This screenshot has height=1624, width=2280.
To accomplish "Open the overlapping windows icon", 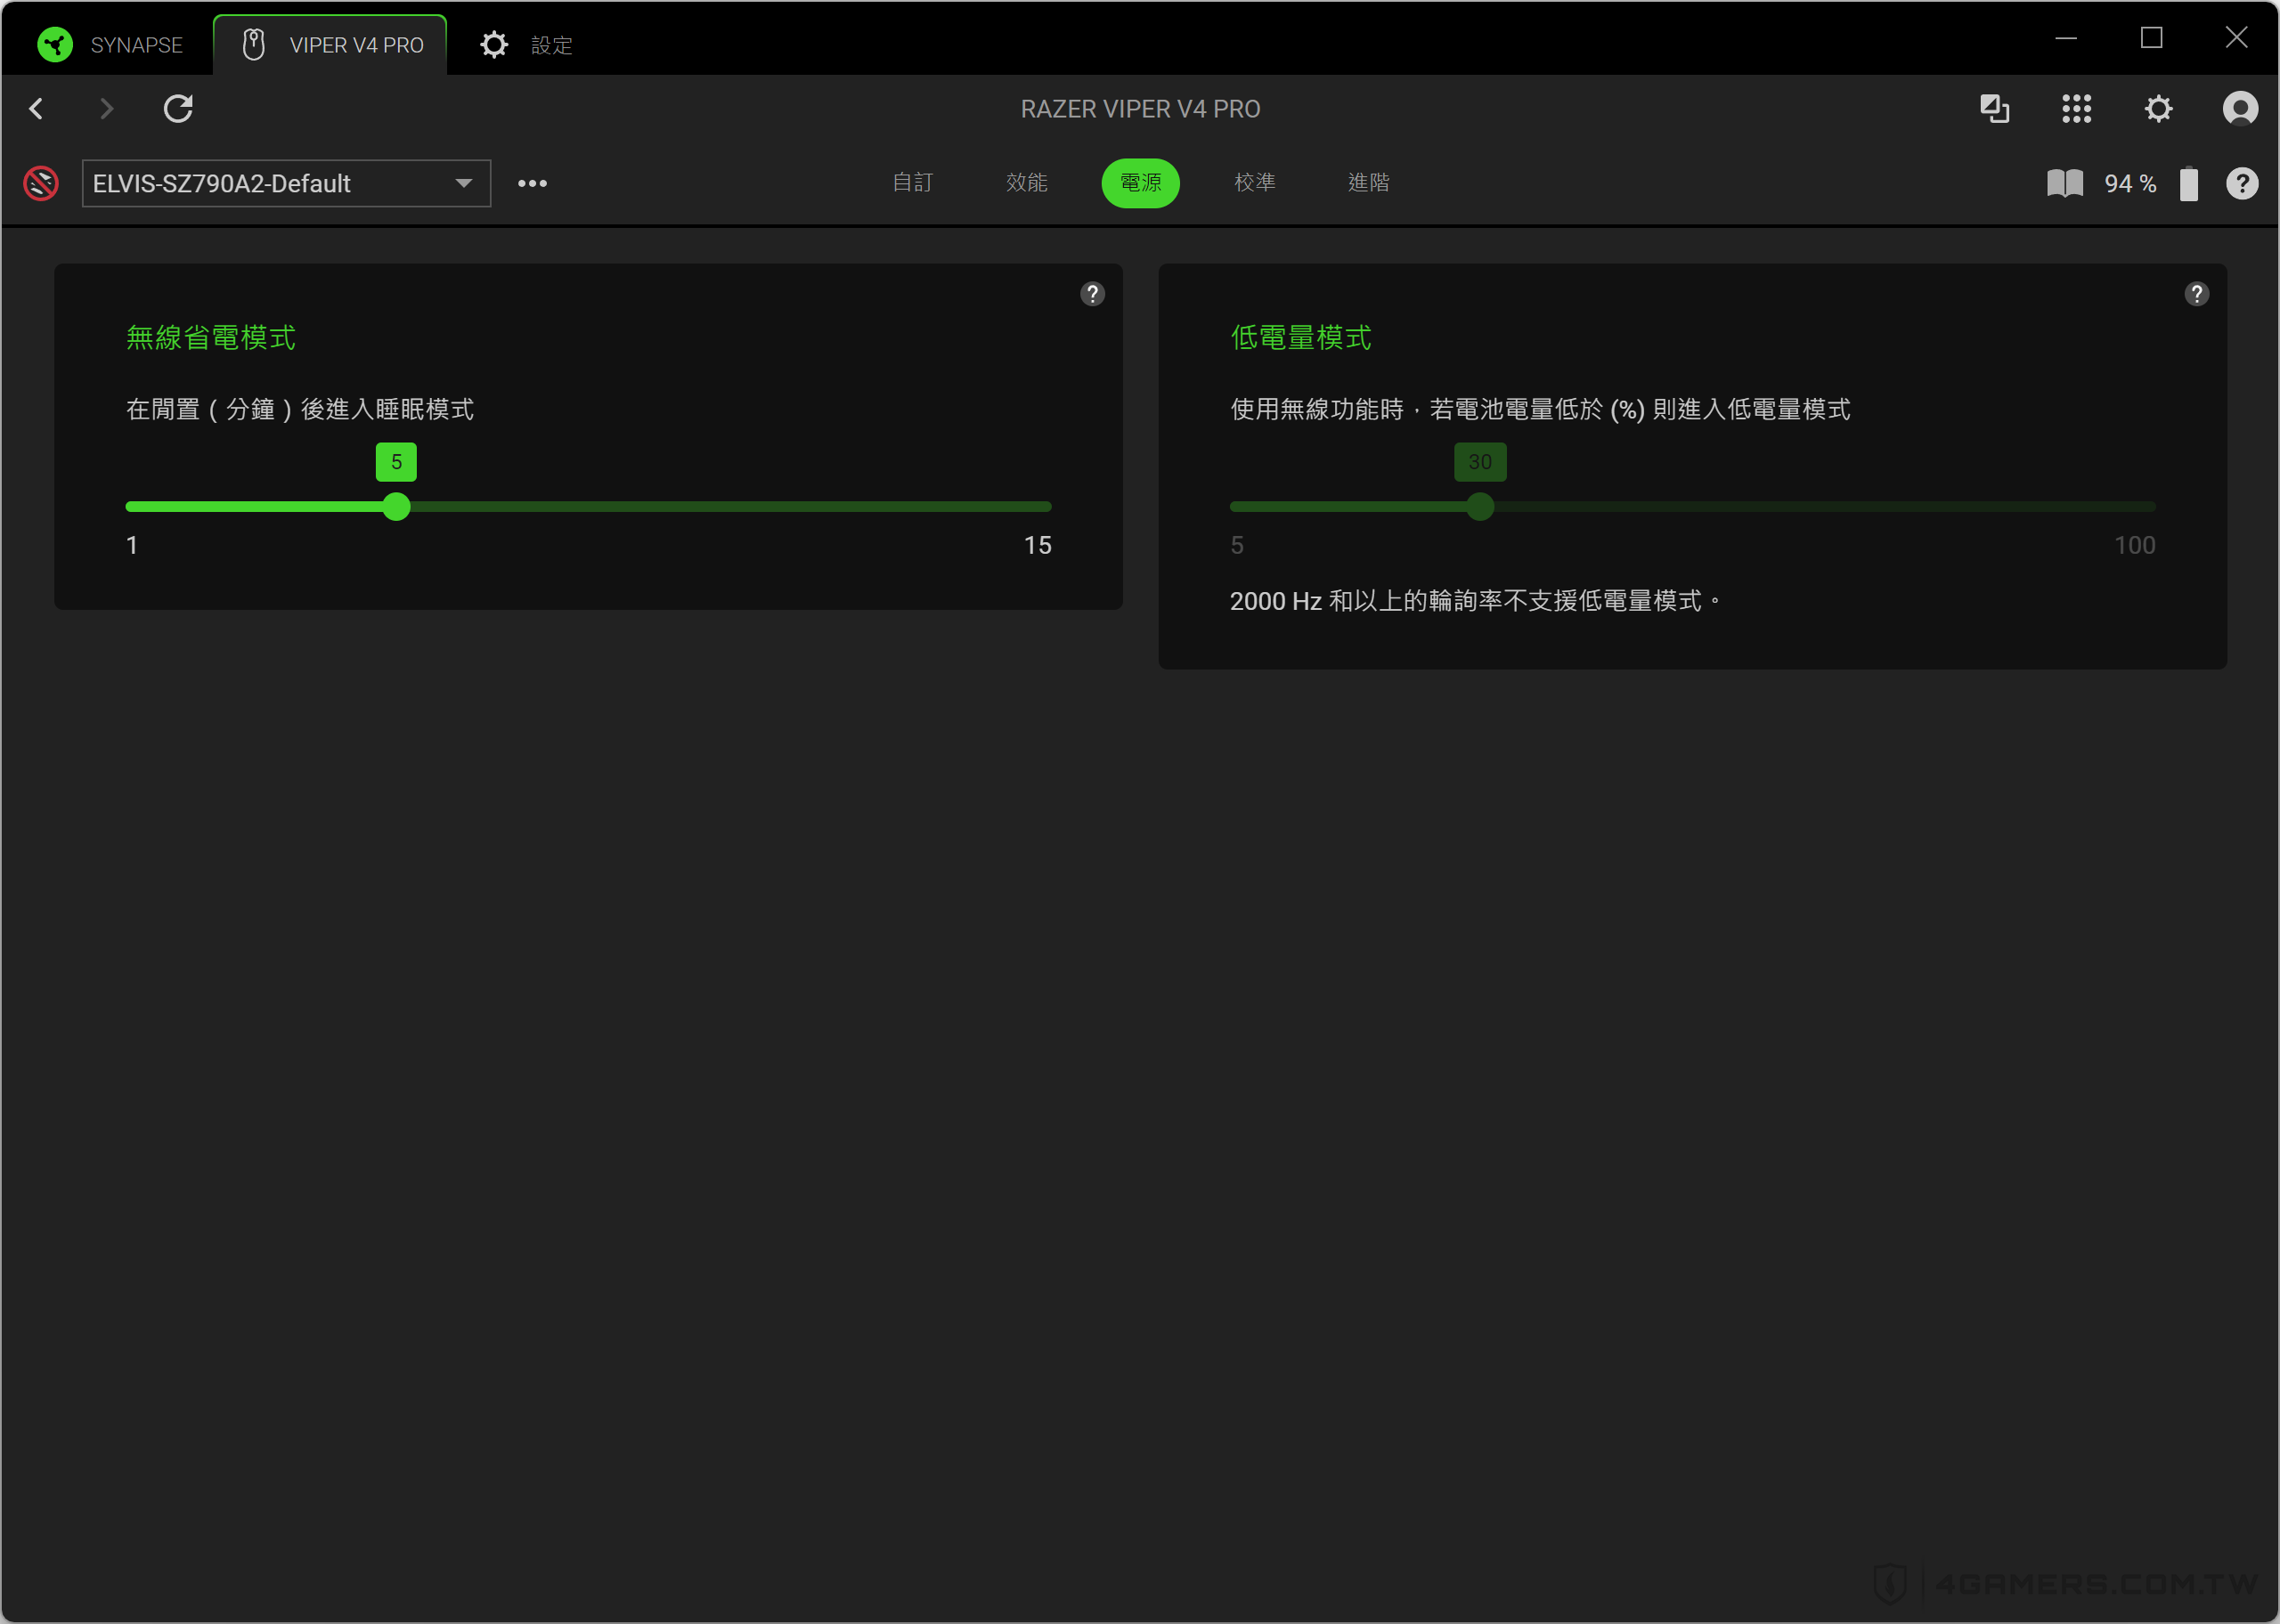I will coord(1995,108).
